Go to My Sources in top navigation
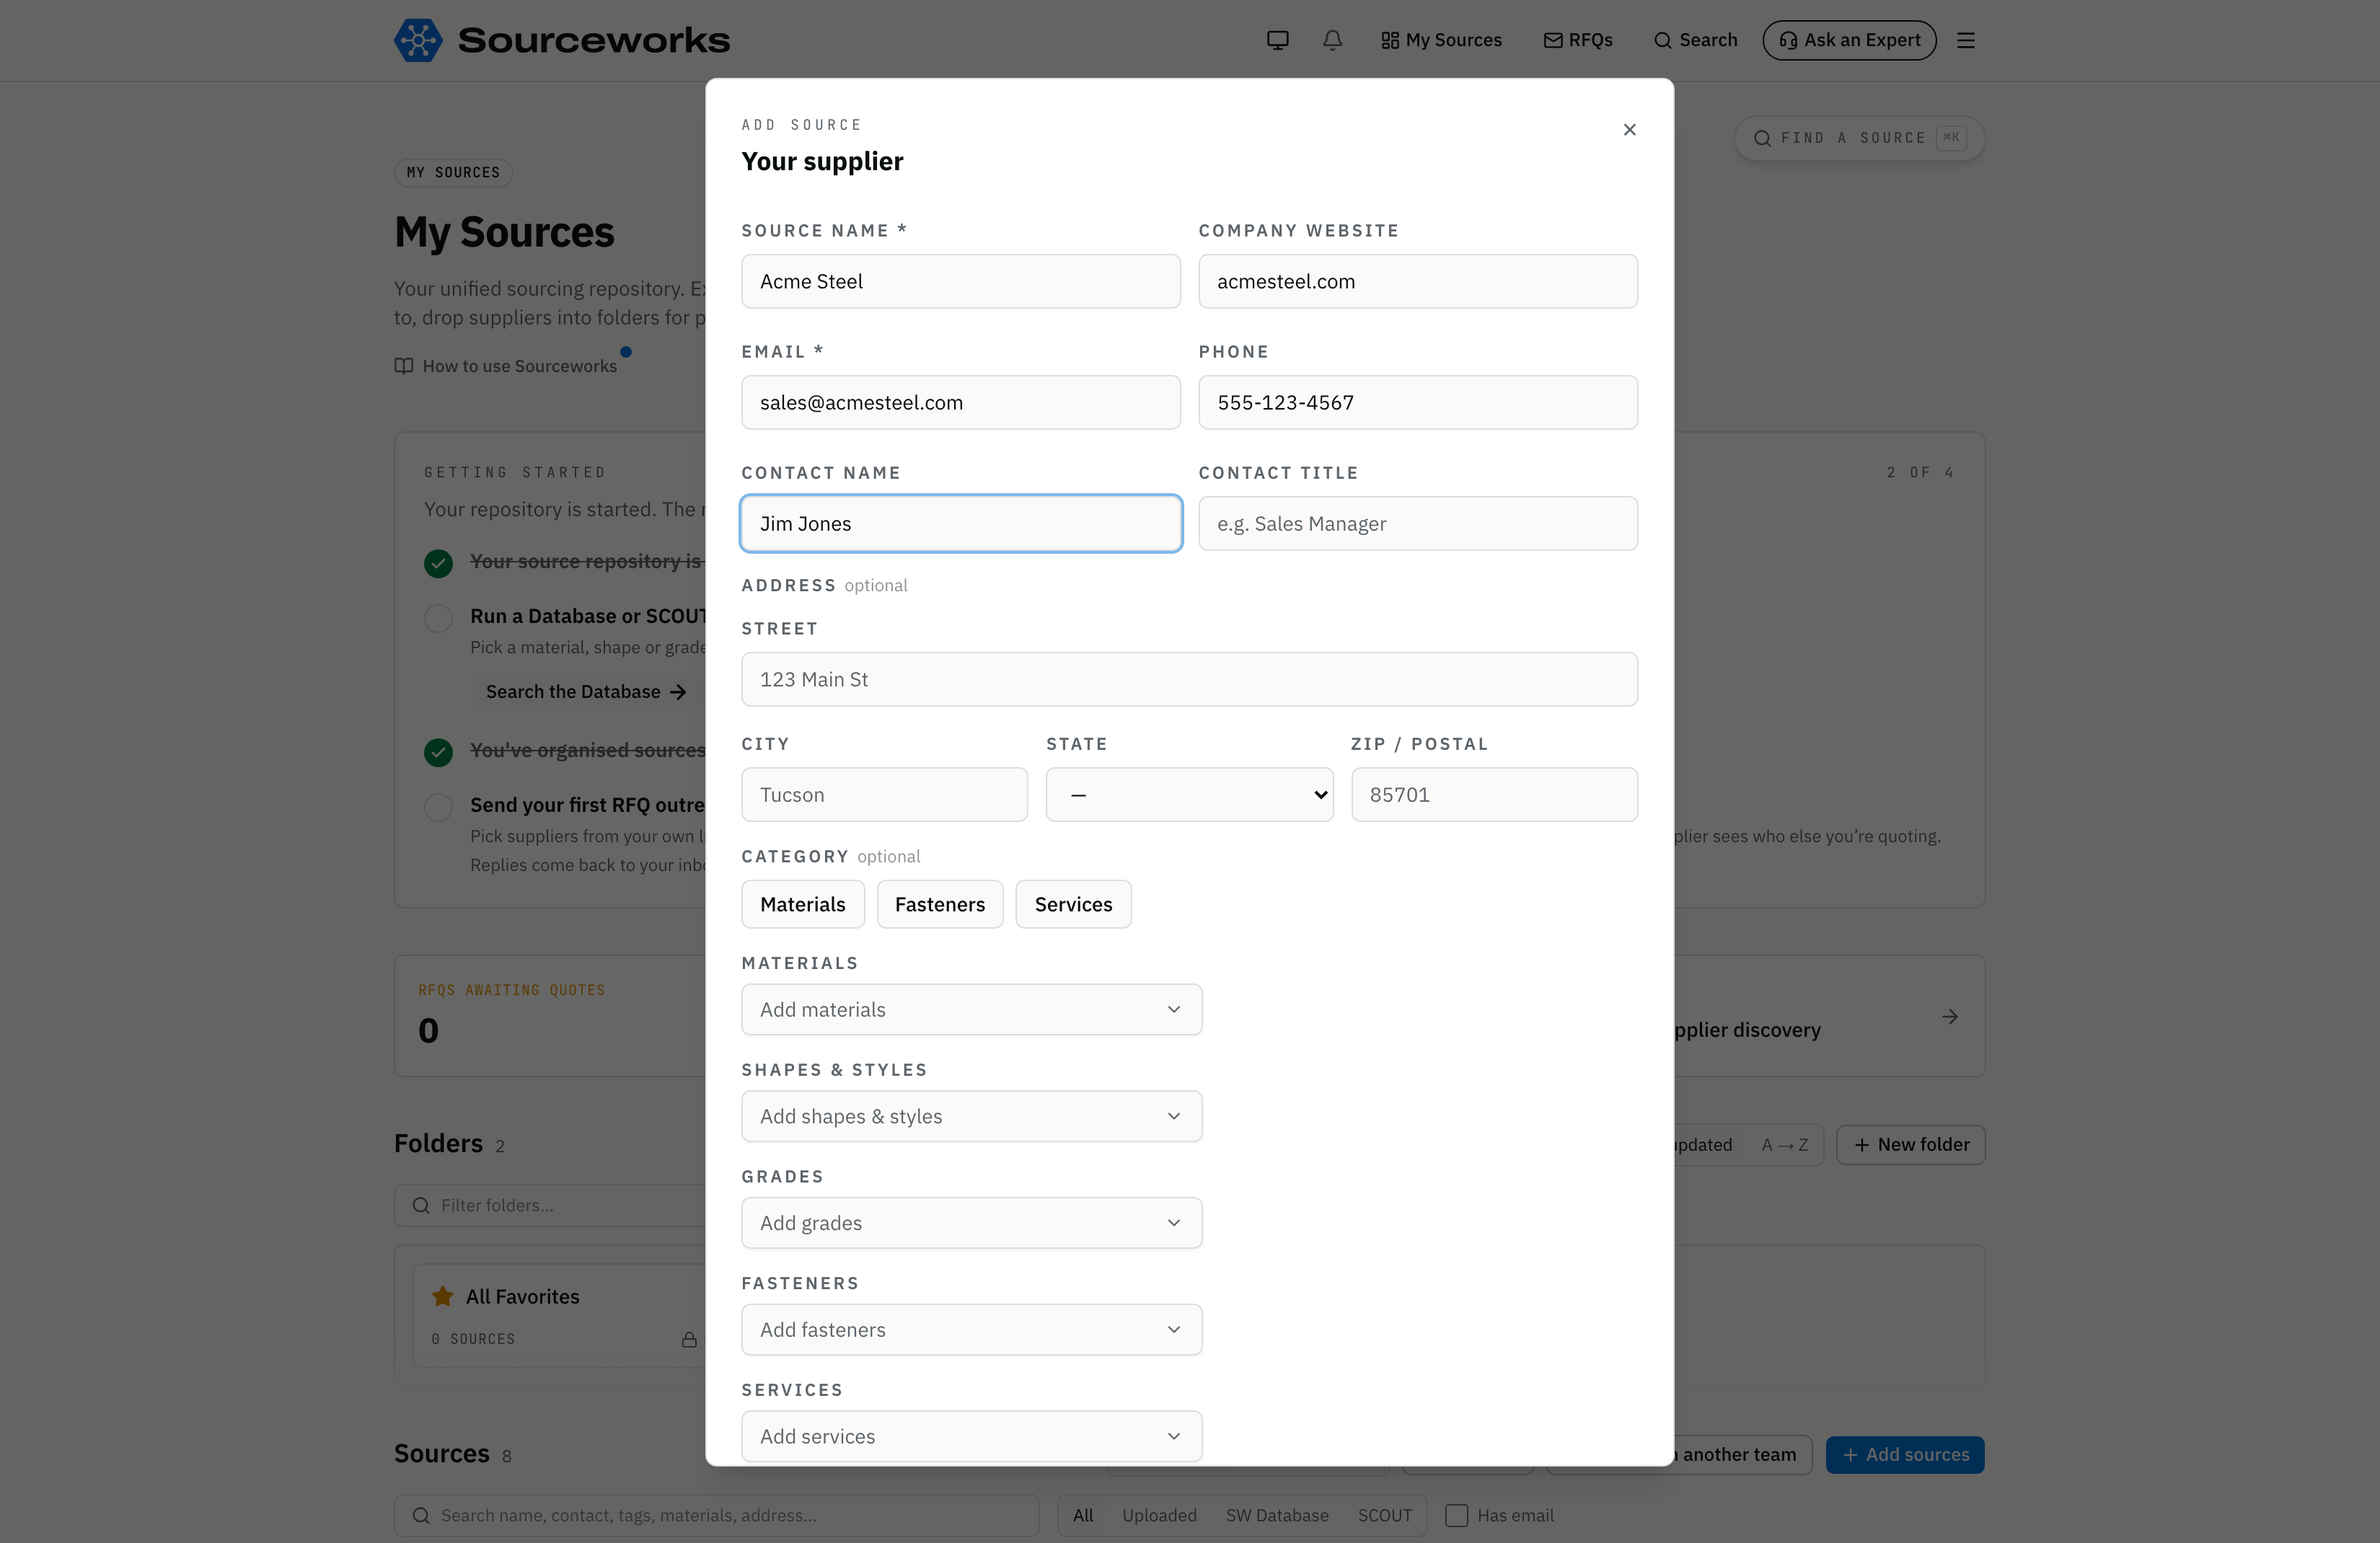Screen dimensions: 2380x1543 tap(1441, 40)
